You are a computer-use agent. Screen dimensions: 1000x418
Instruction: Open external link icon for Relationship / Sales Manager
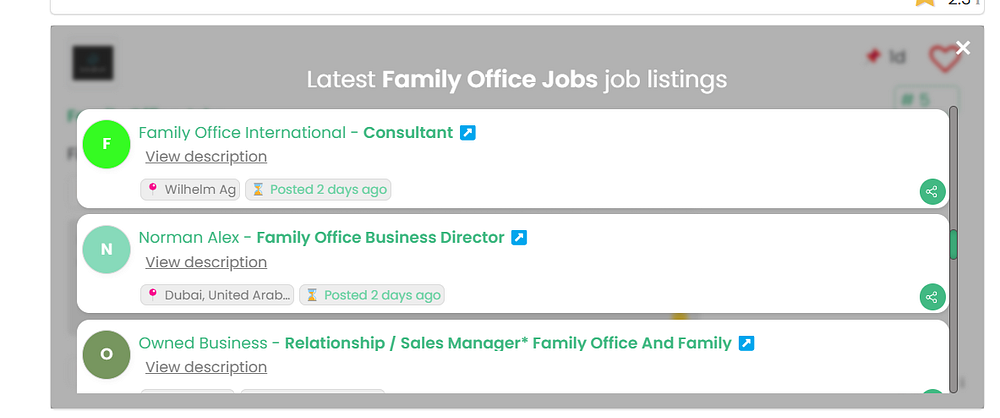click(746, 343)
